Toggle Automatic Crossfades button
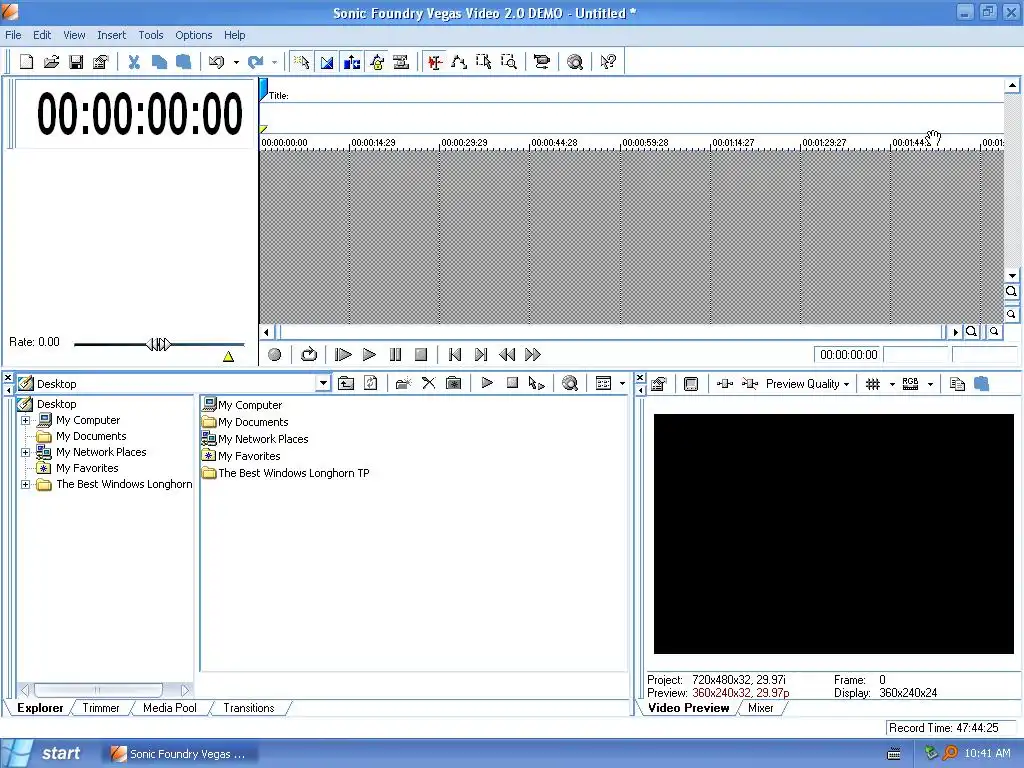 click(x=327, y=62)
